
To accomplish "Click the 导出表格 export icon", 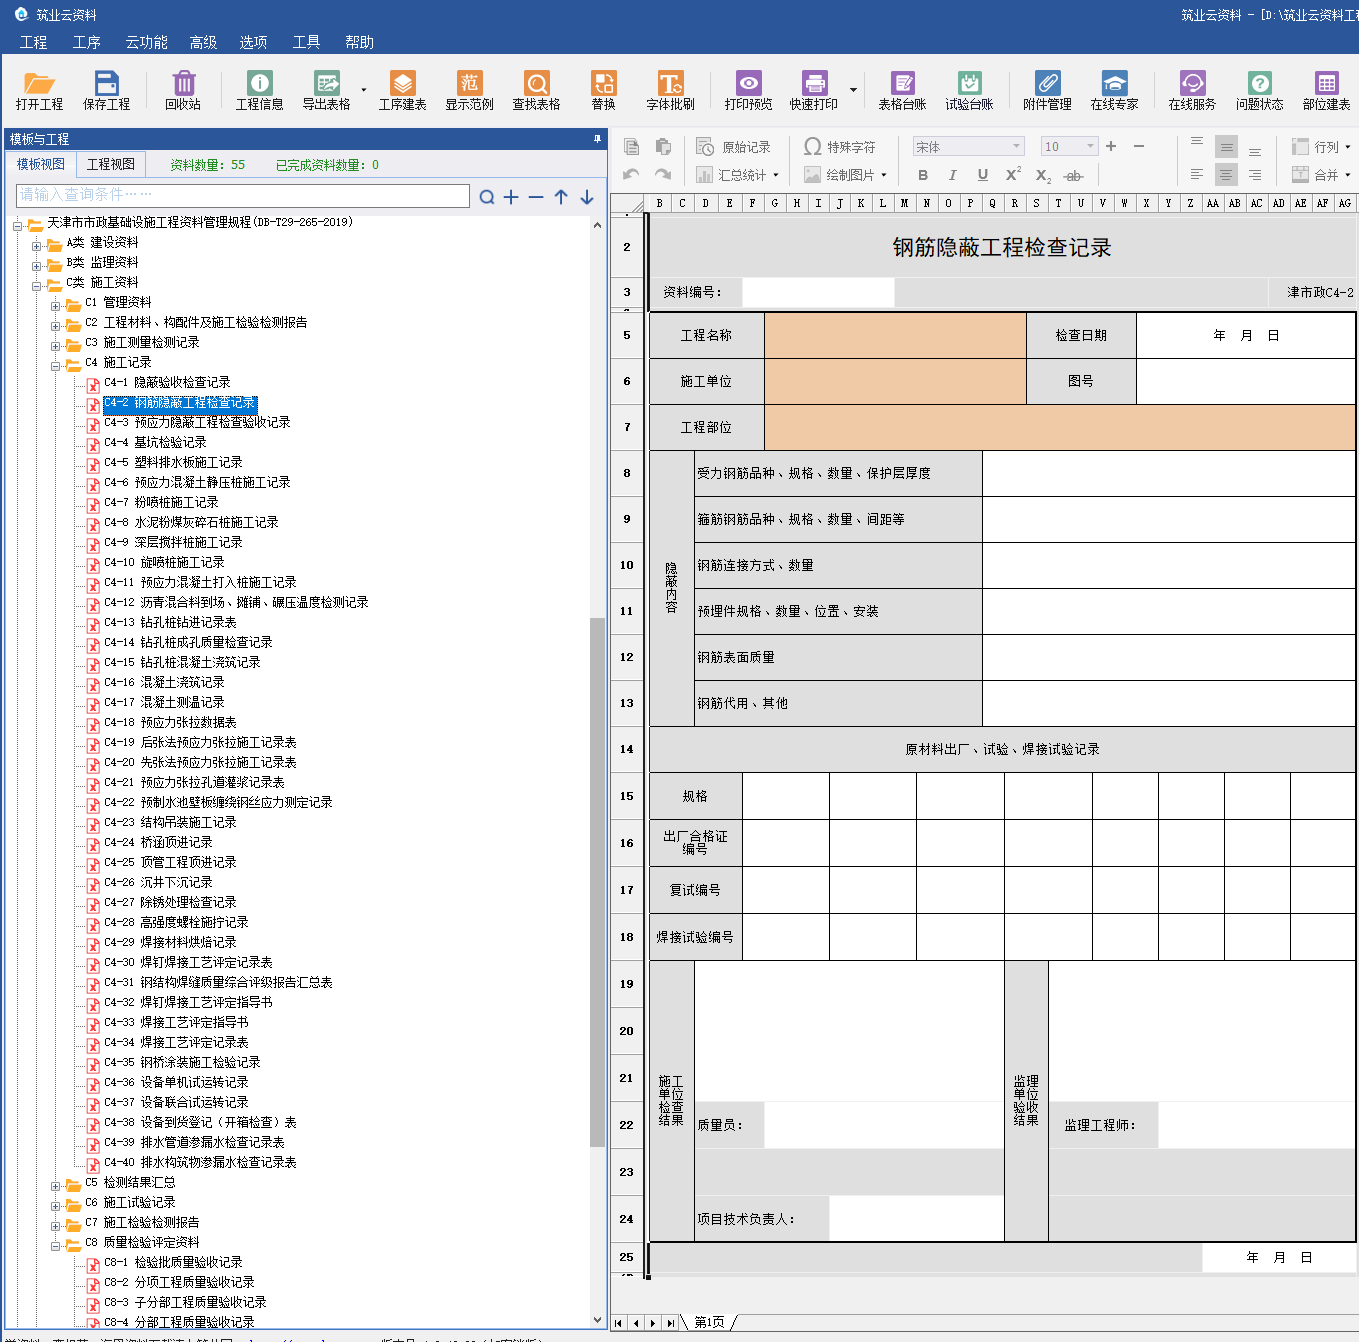I will [x=326, y=90].
